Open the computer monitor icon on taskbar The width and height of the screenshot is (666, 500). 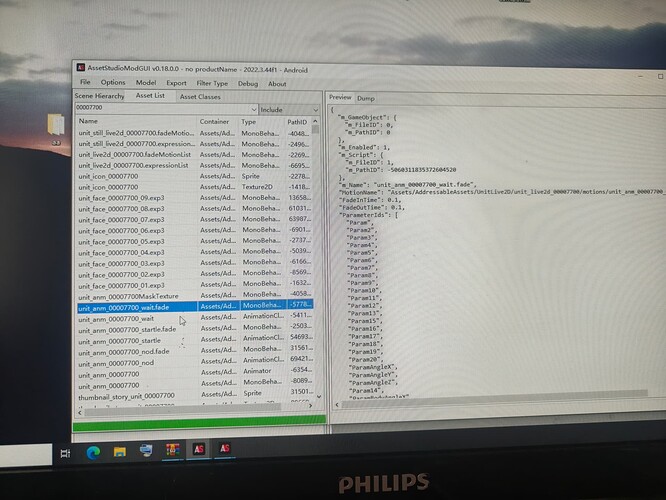pos(146,450)
